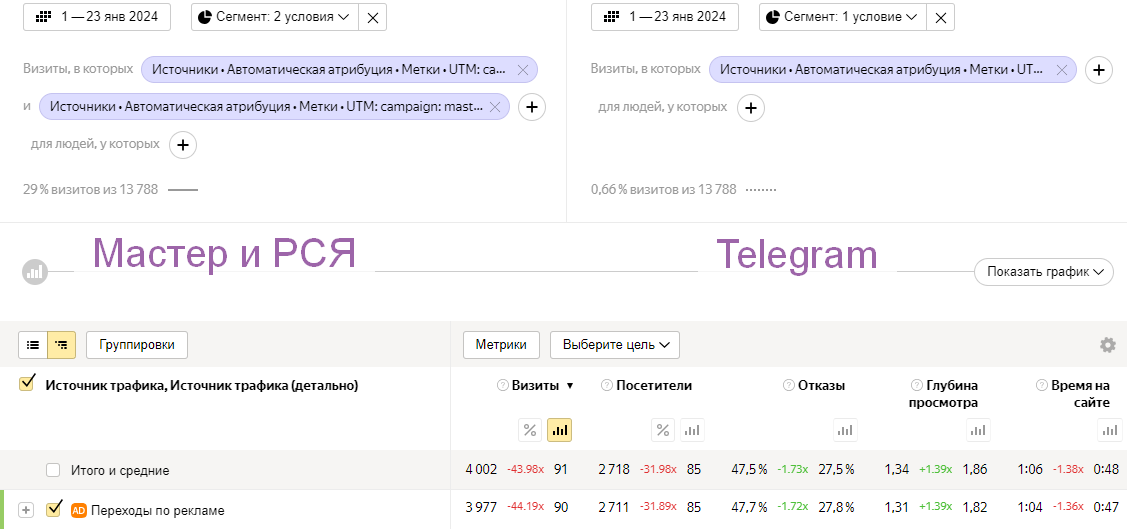This screenshot has height=529, width=1127.
Task: Click '29 % визитов из 13 788' text
Action: [x=92, y=190]
